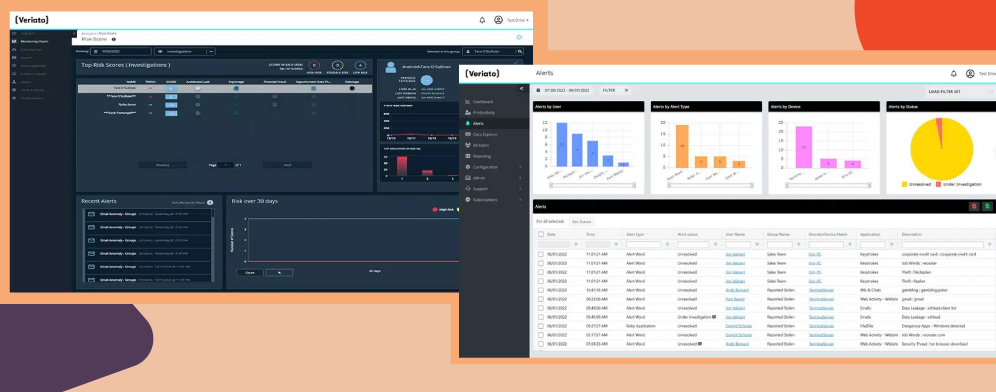Click the filter funnel under the Alert type column
The height and width of the screenshot is (392, 996).
(x=667, y=245)
